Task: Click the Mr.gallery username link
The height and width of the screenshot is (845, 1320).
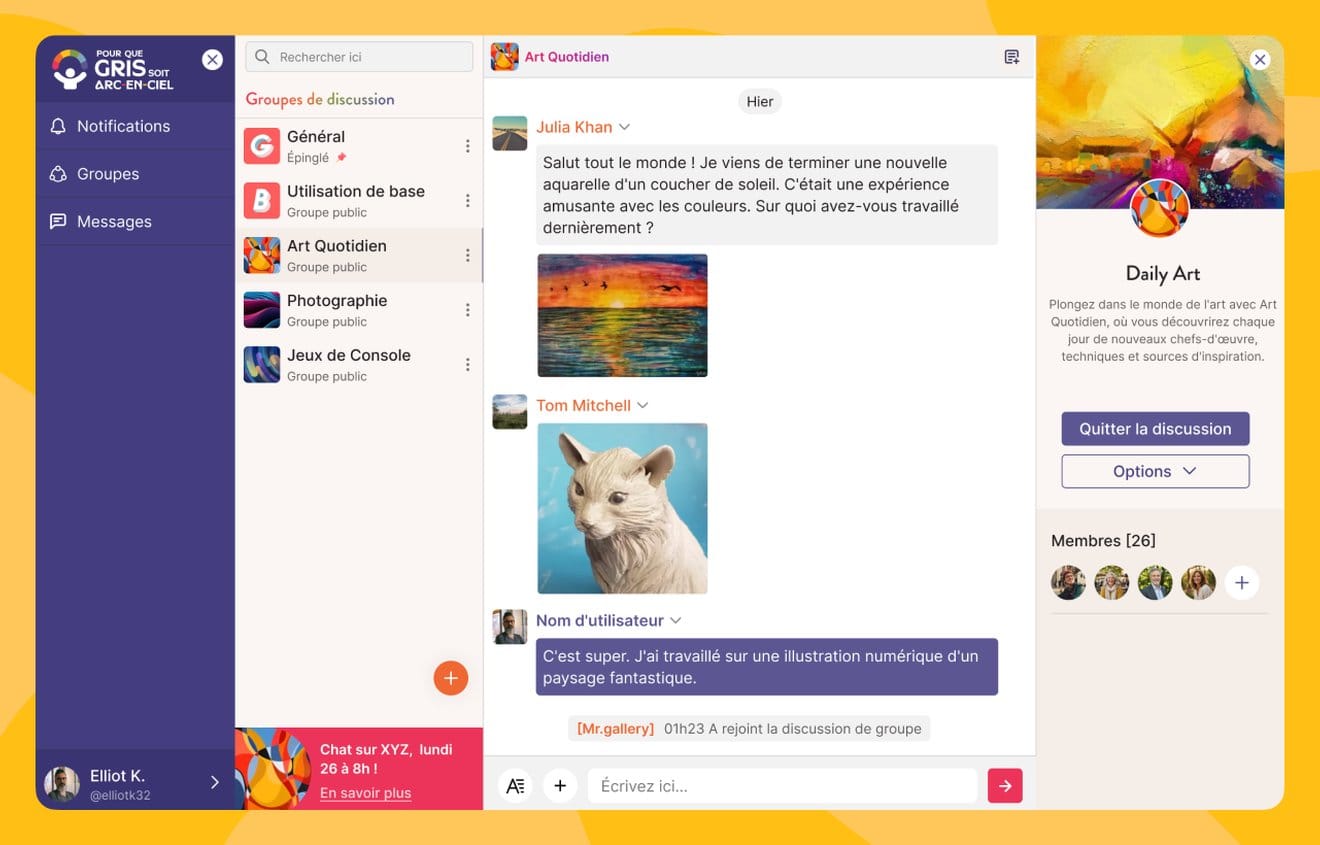Action: coord(615,729)
